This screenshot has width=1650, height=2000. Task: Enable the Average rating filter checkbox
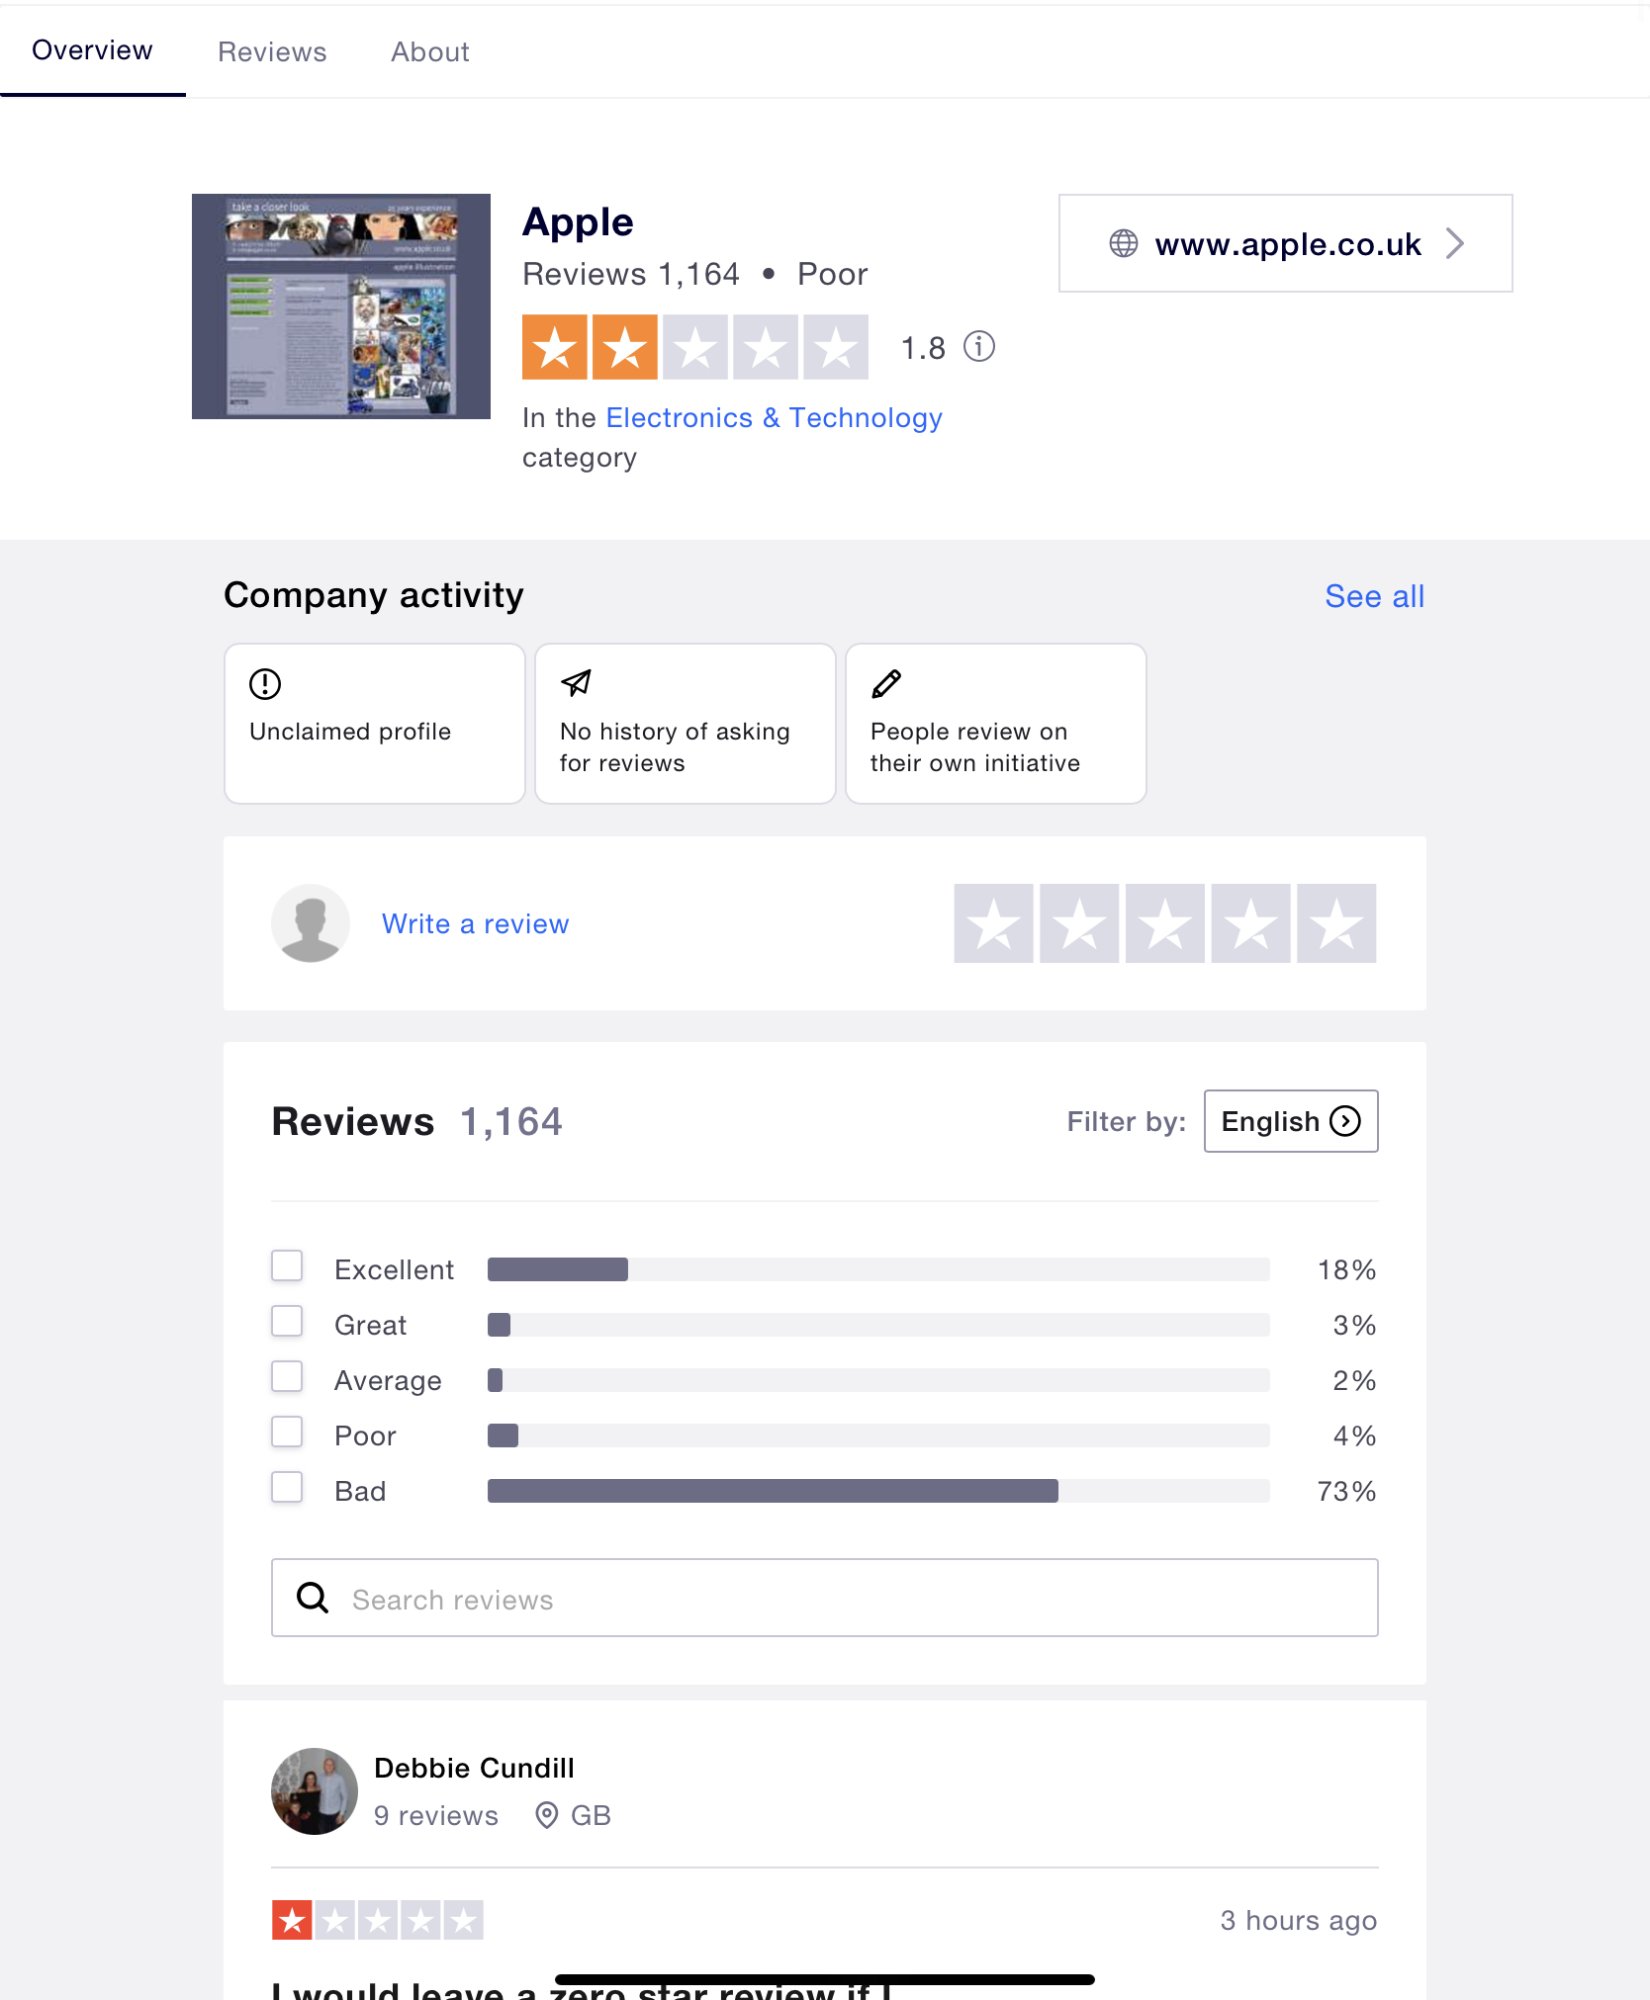coord(287,1377)
